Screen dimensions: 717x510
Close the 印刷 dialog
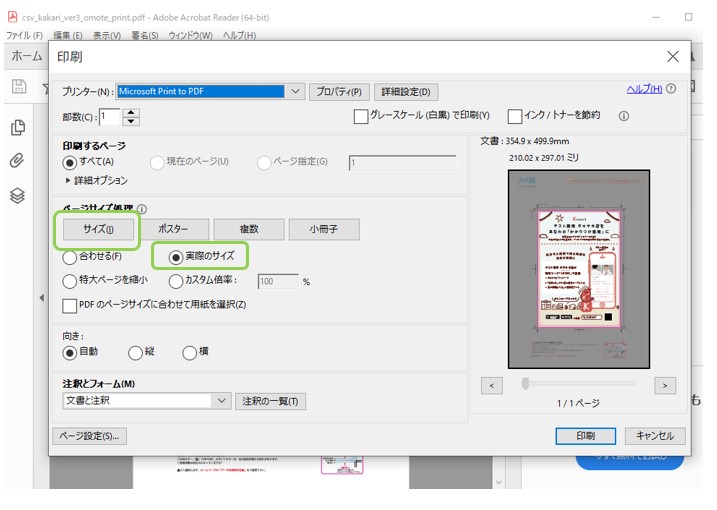pos(673,56)
